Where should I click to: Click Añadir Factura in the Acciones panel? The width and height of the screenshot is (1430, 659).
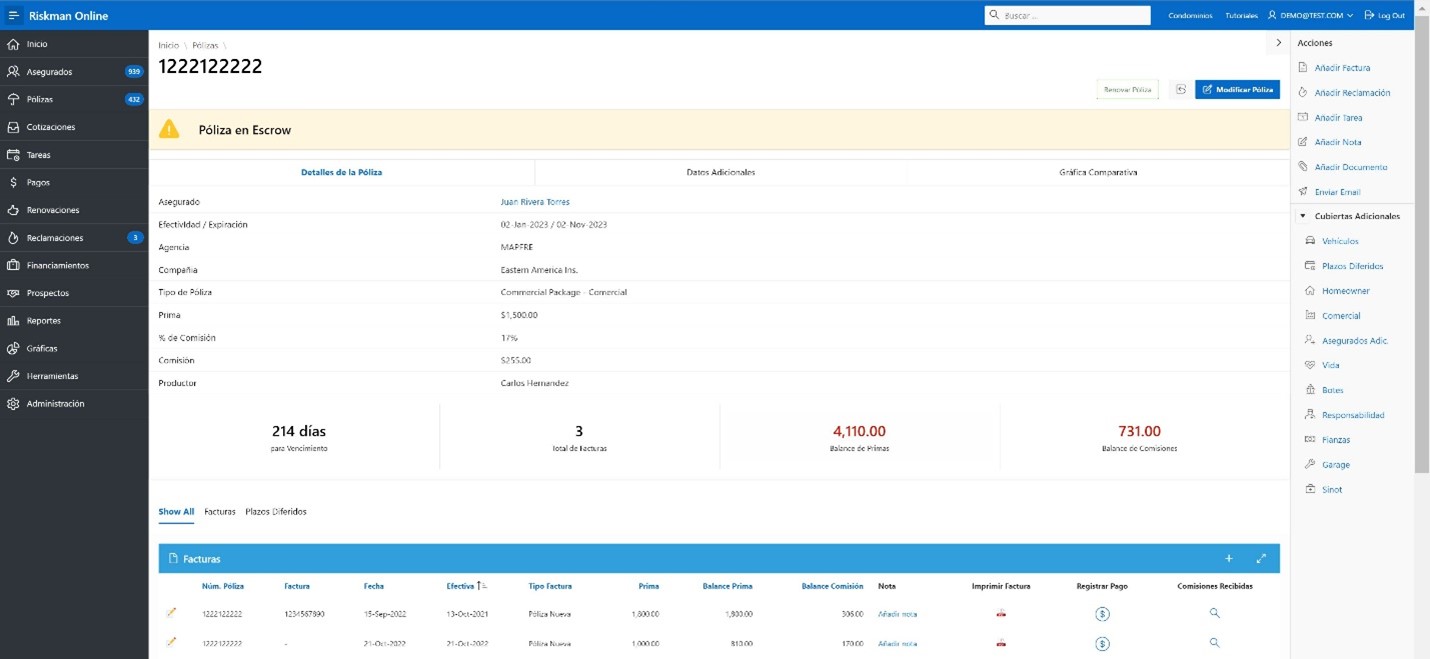coord(1342,68)
